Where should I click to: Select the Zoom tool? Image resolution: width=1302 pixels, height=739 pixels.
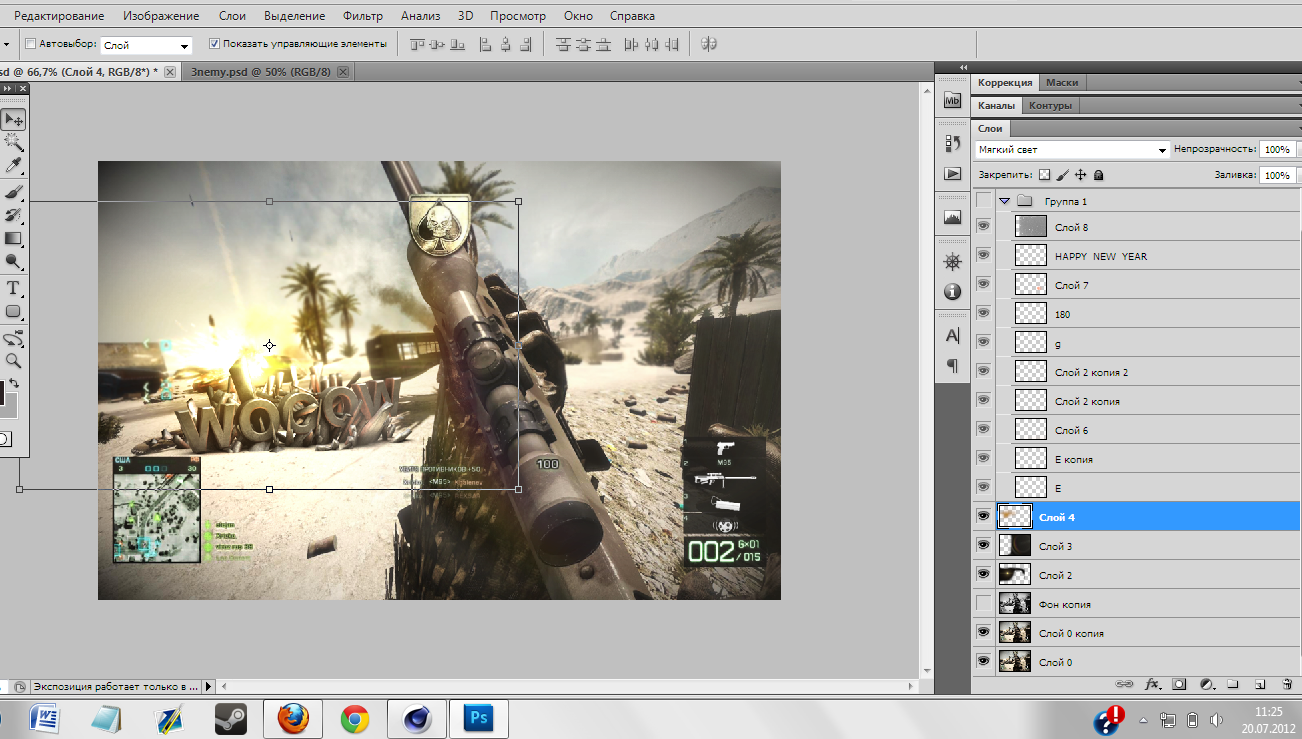pyautogui.click(x=14, y=361)
